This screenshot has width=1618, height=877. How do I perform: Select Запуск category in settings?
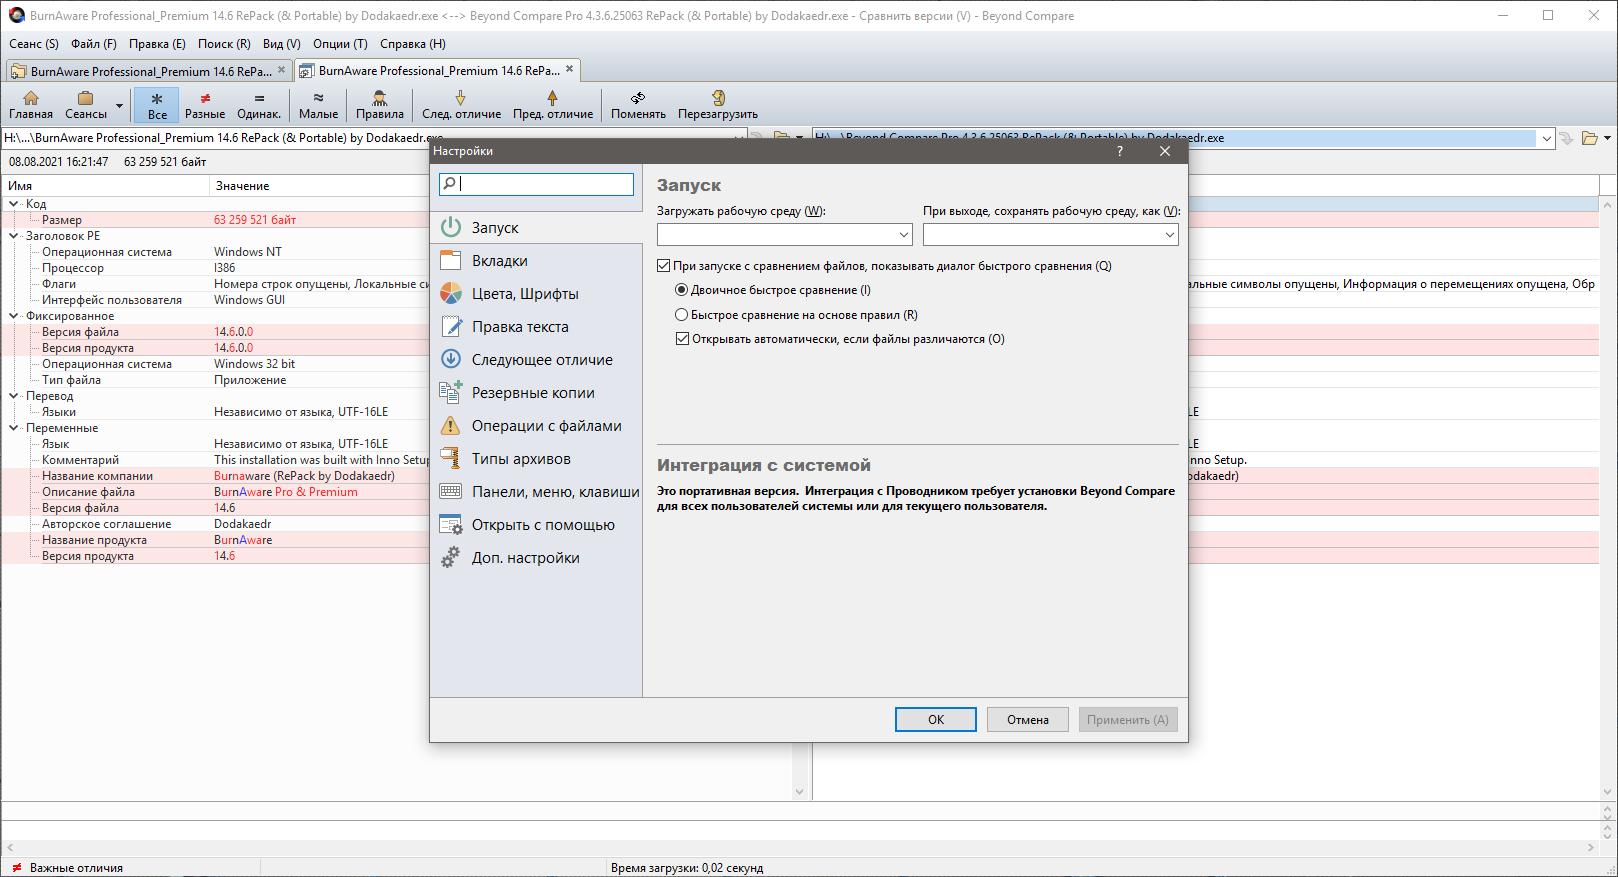536,228
